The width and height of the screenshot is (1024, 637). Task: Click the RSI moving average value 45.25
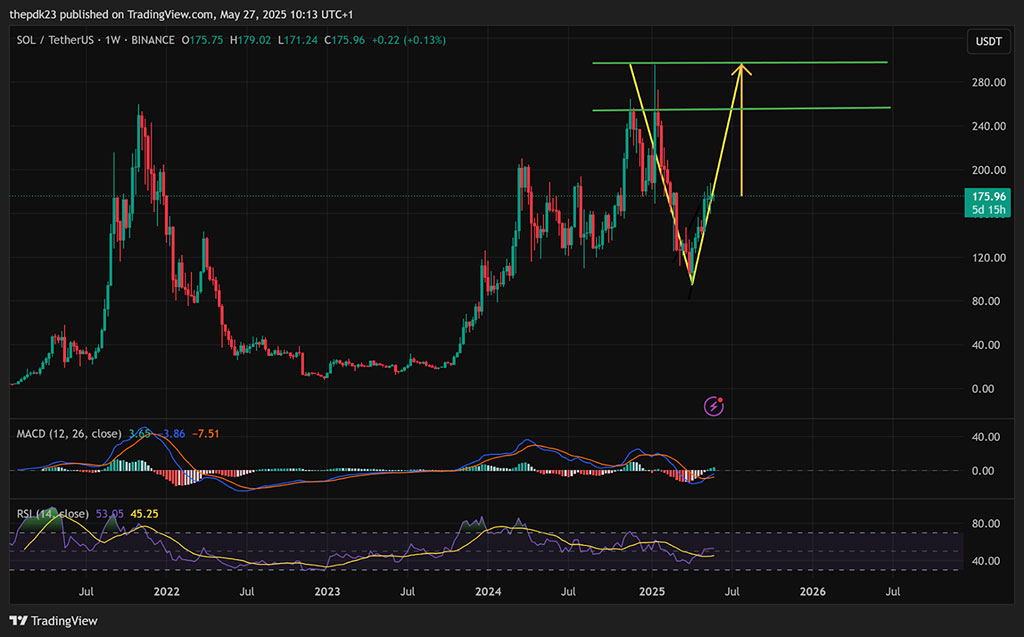click(x=144, y=514)
